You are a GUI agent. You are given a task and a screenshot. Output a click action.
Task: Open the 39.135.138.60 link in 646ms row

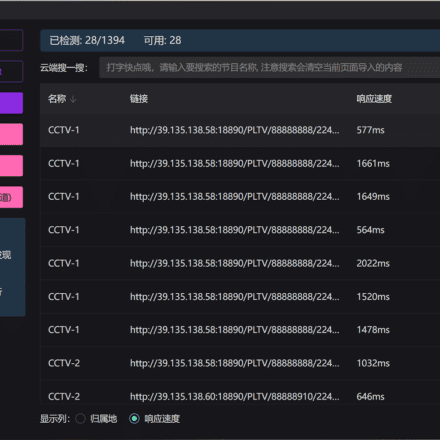(235, 397)
